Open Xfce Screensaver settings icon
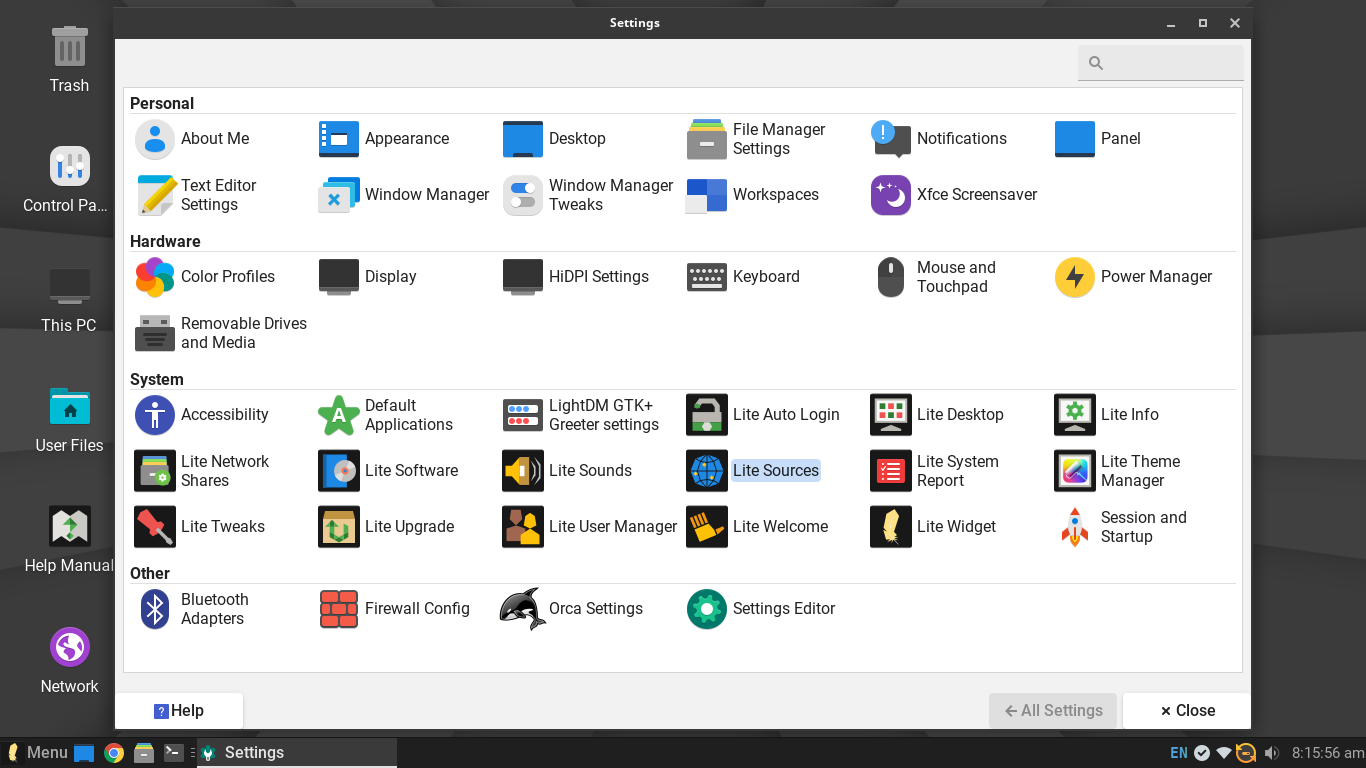The image size is (1366, 768). click(891, 195)
